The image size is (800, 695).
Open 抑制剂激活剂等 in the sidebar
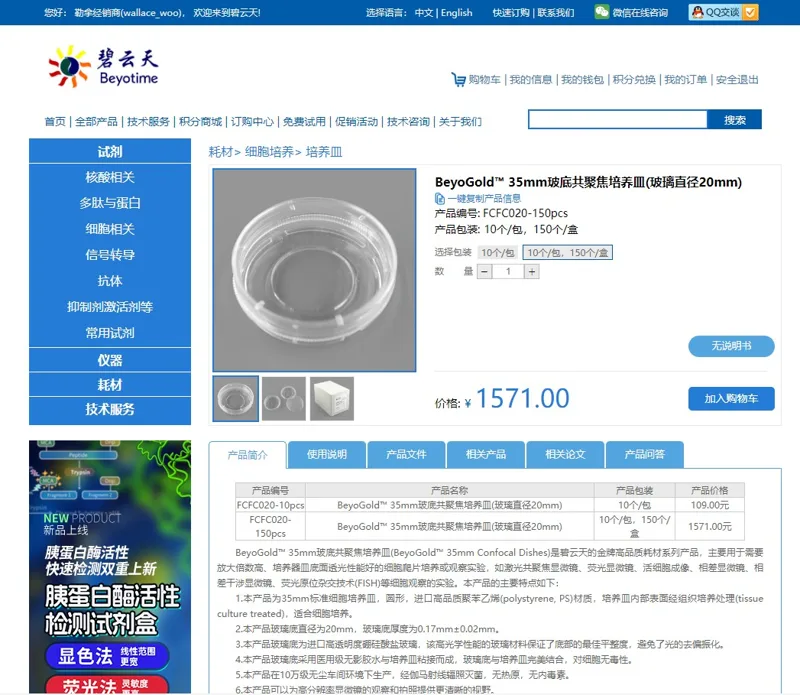[x=110, y=307]
